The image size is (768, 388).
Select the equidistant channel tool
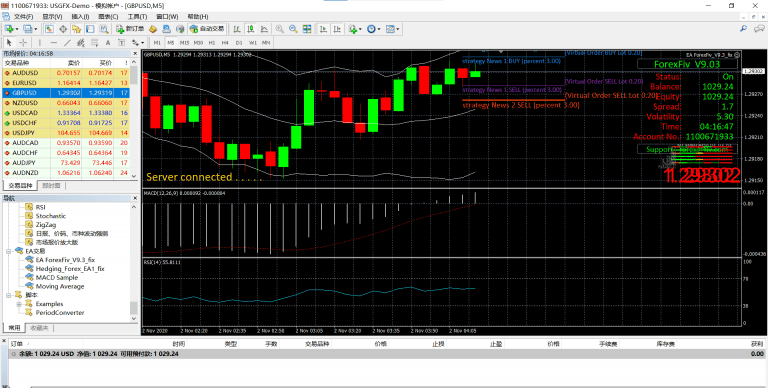coord(81,43)
